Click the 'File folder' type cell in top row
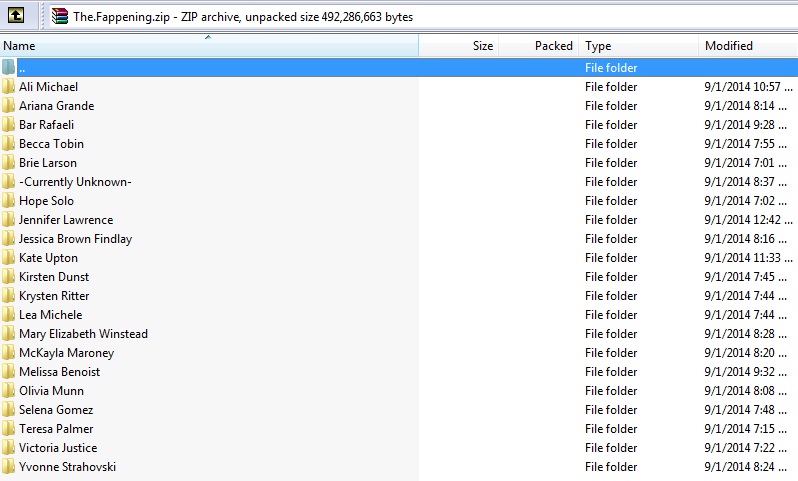 coord(611,68)
